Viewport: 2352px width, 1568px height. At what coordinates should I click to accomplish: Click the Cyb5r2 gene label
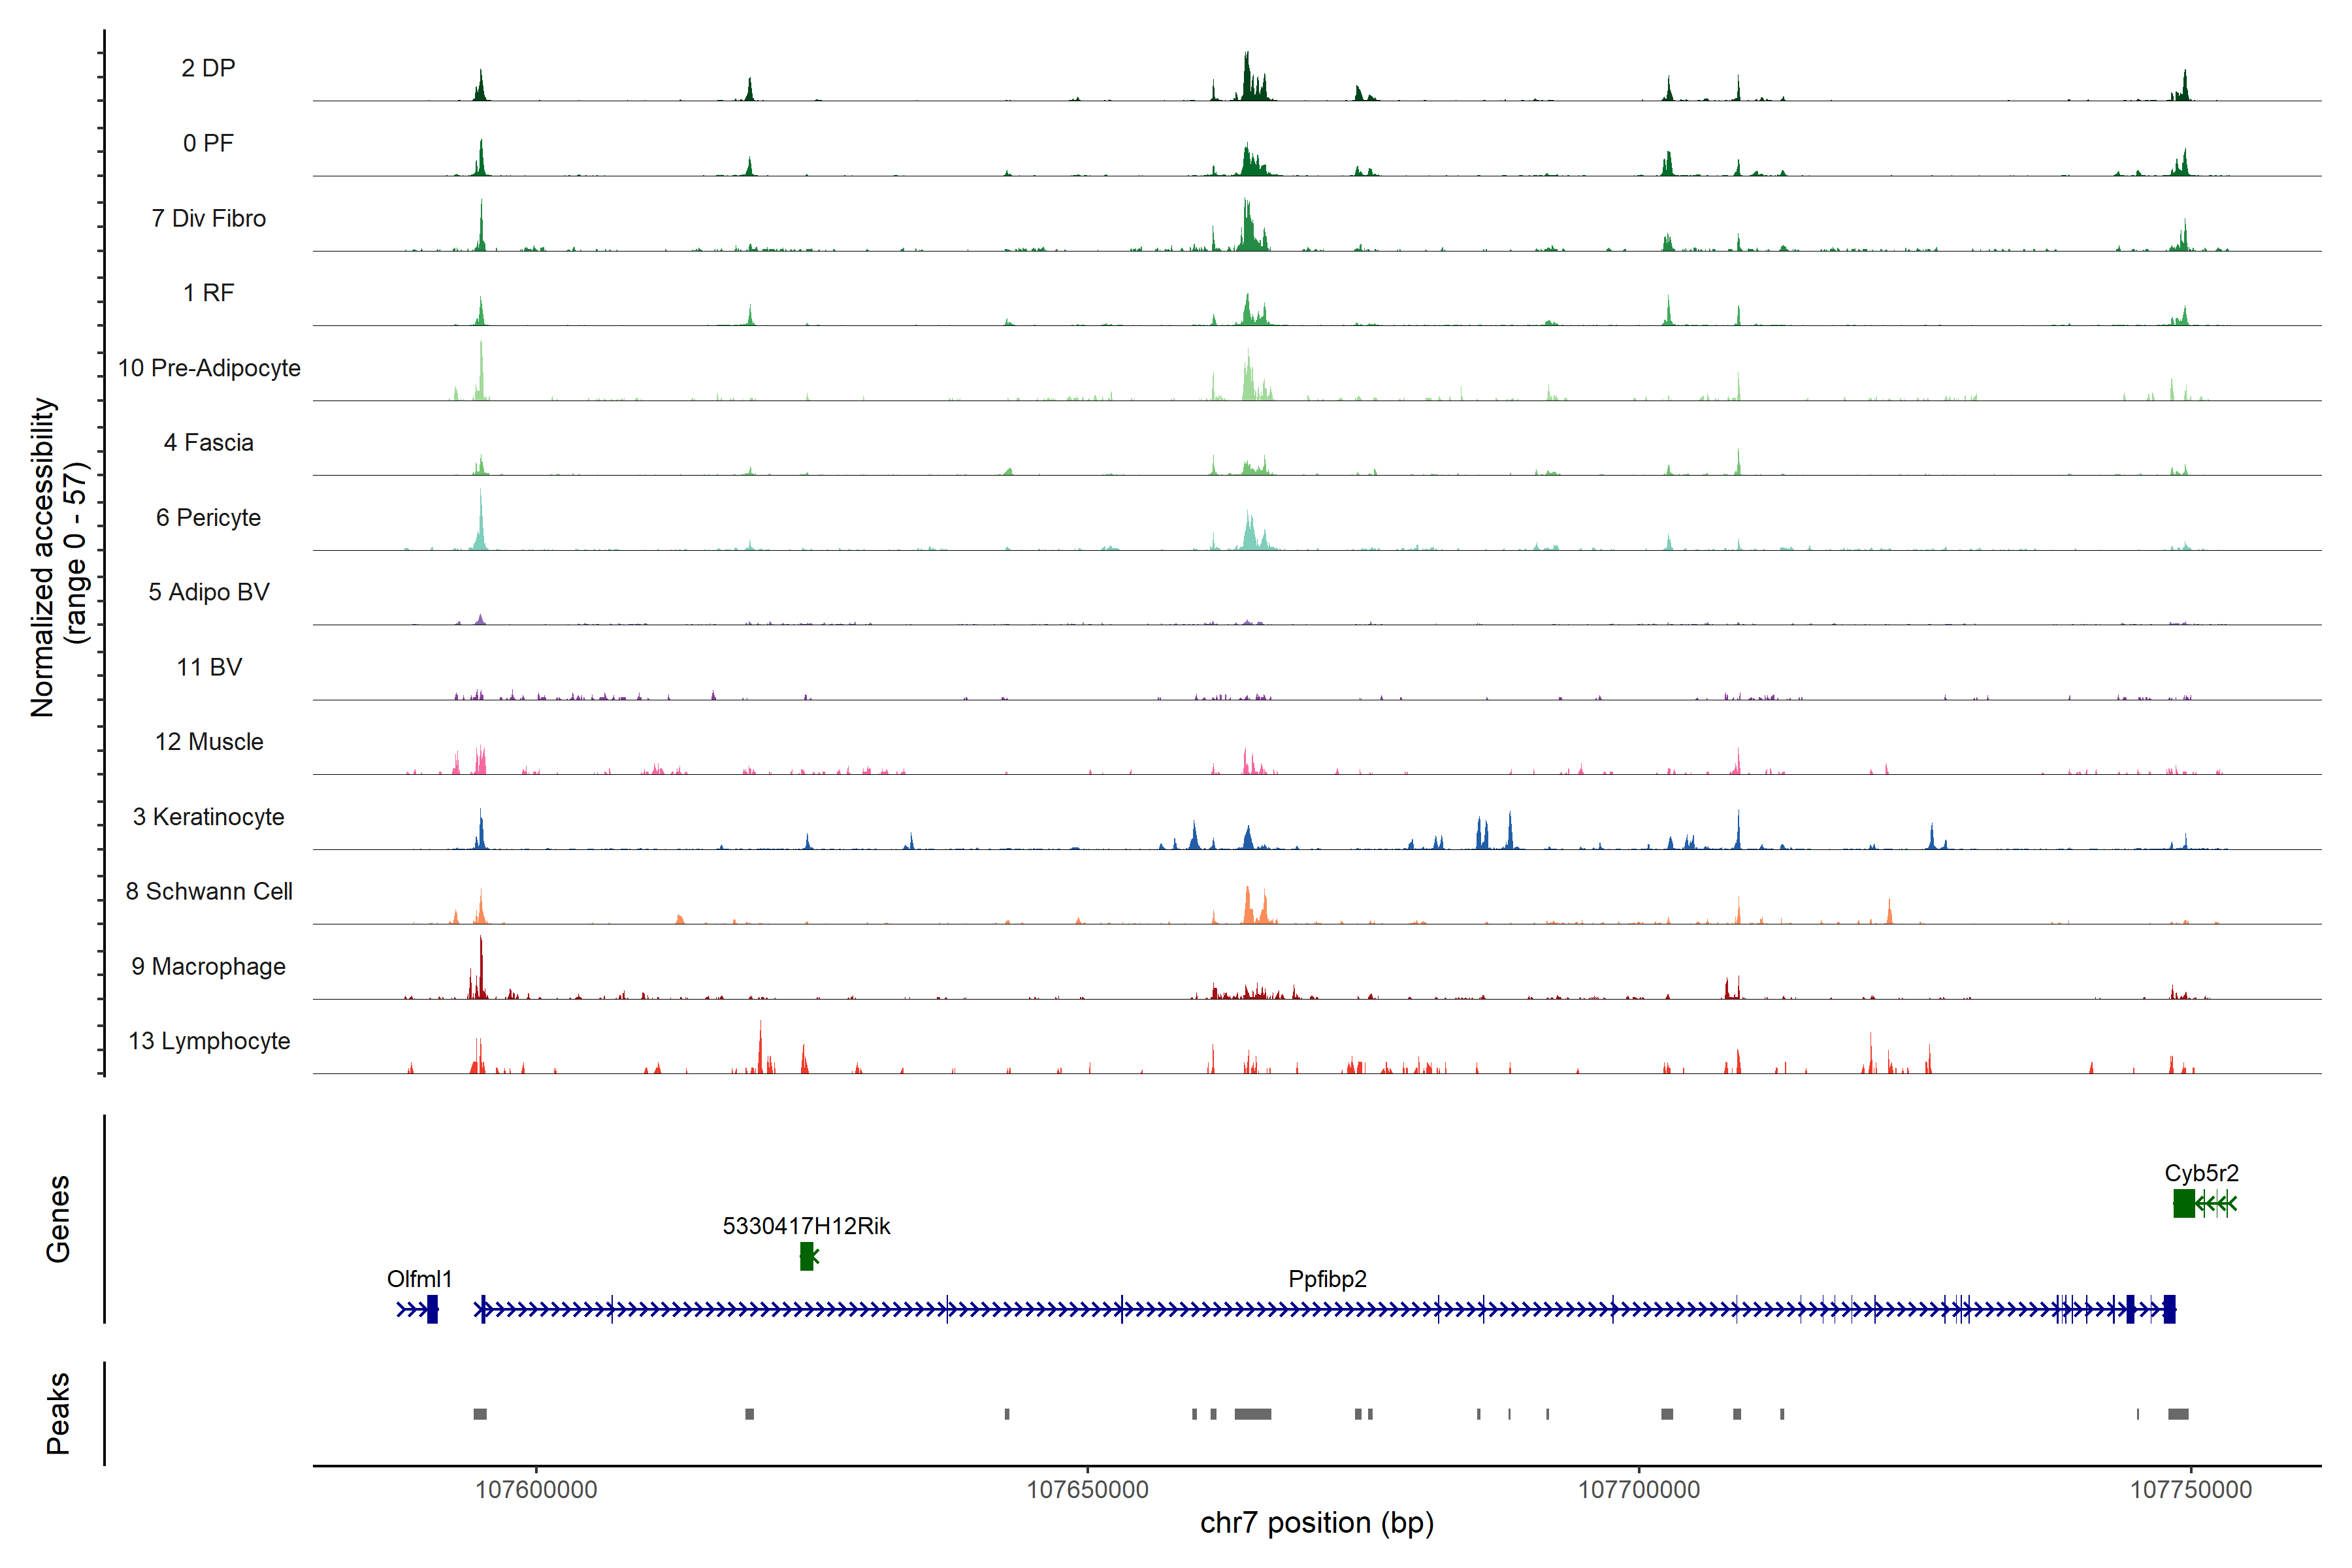point(2201,1173)
